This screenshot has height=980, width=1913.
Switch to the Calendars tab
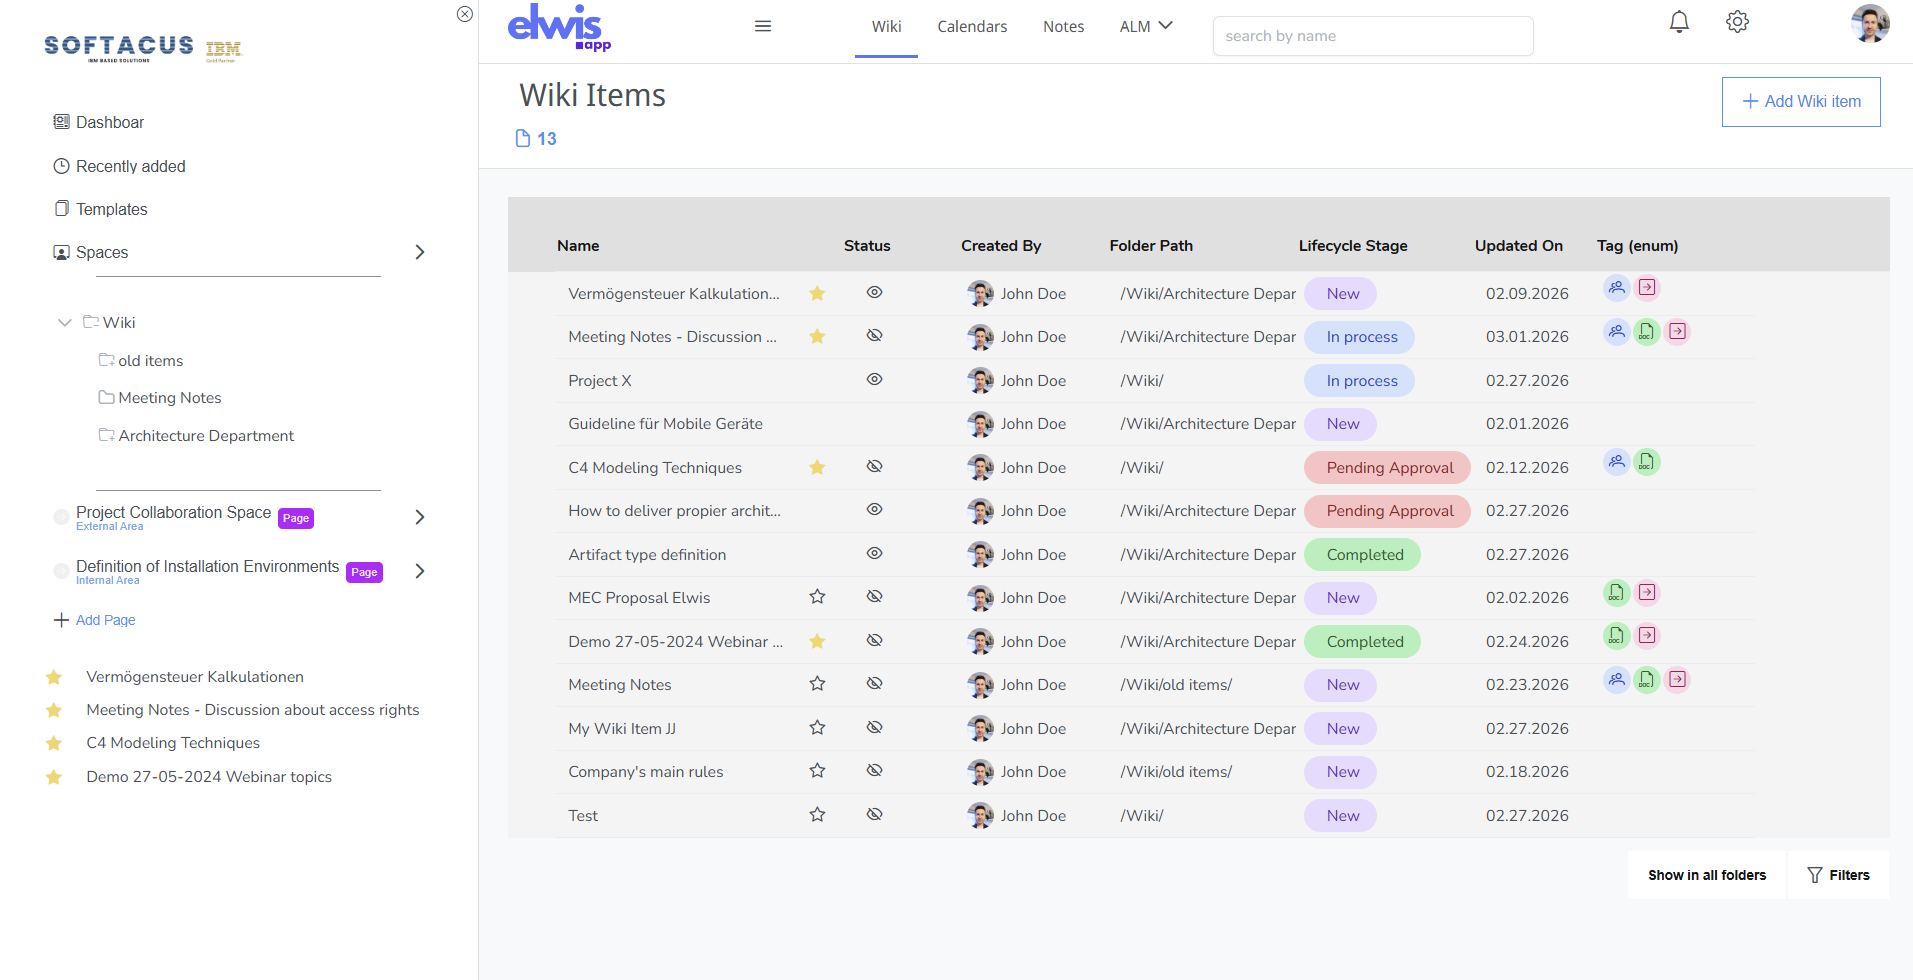click(971, 27)
